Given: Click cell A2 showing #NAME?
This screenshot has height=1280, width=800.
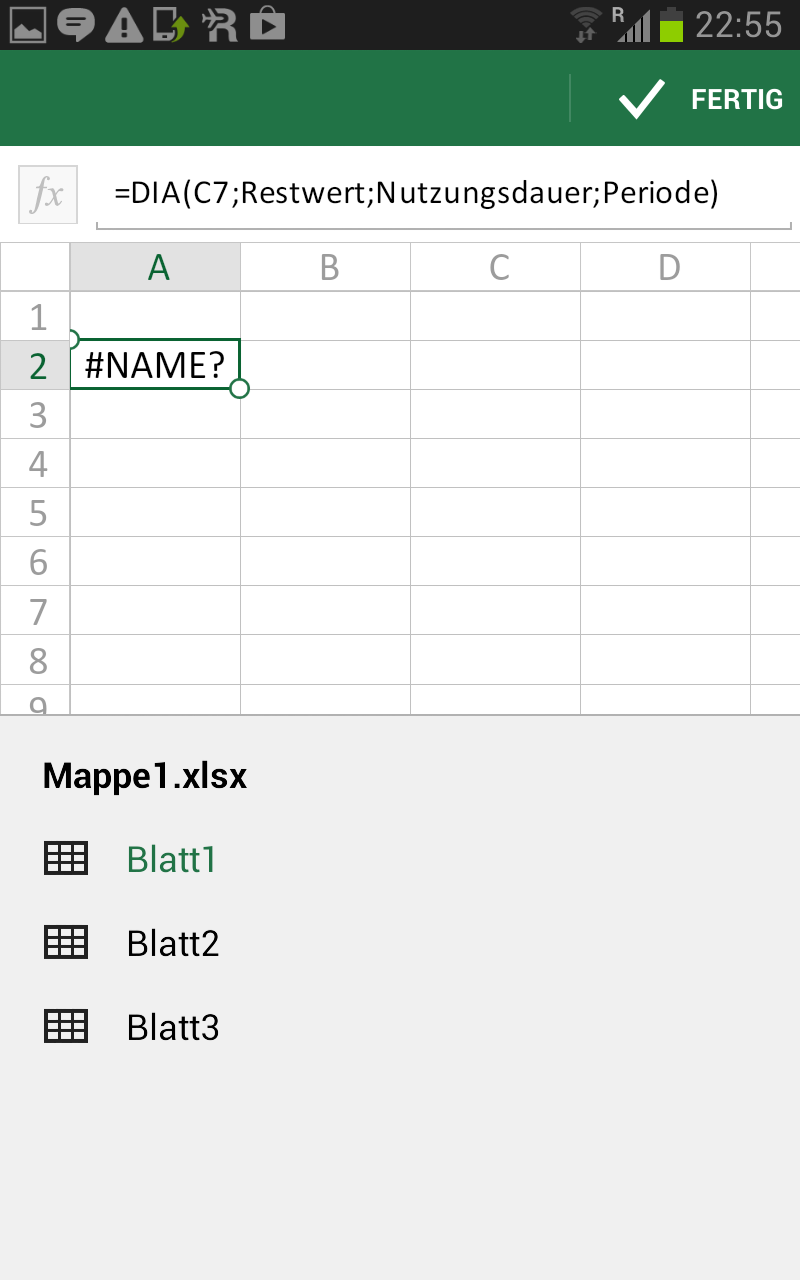Looking at the screenshot, I should click(x=155, y=365).
